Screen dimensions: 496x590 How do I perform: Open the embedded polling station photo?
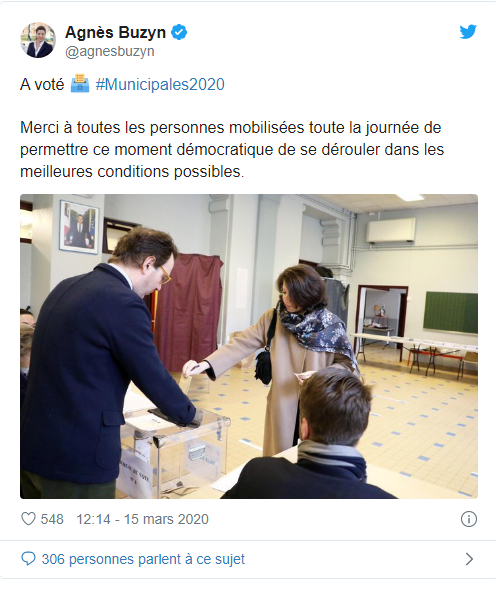[x=249, y=346]
